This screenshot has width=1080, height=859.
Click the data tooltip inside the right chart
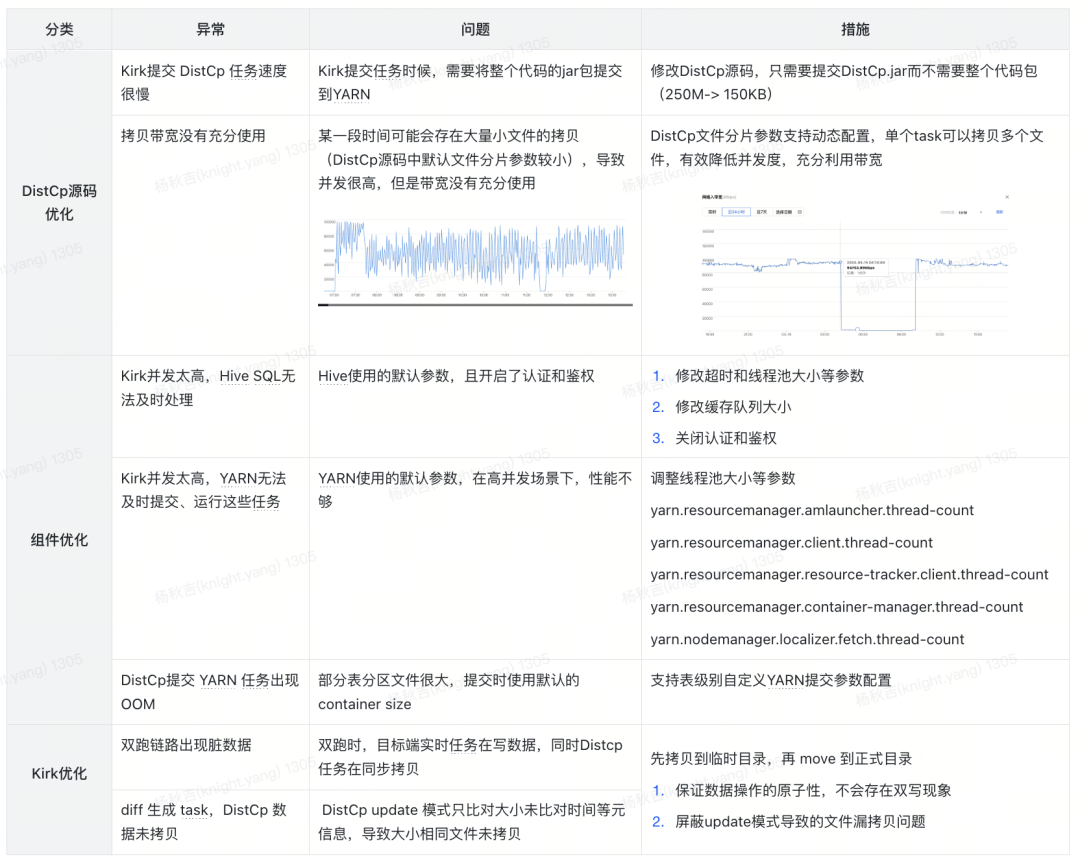coord(865,268)
